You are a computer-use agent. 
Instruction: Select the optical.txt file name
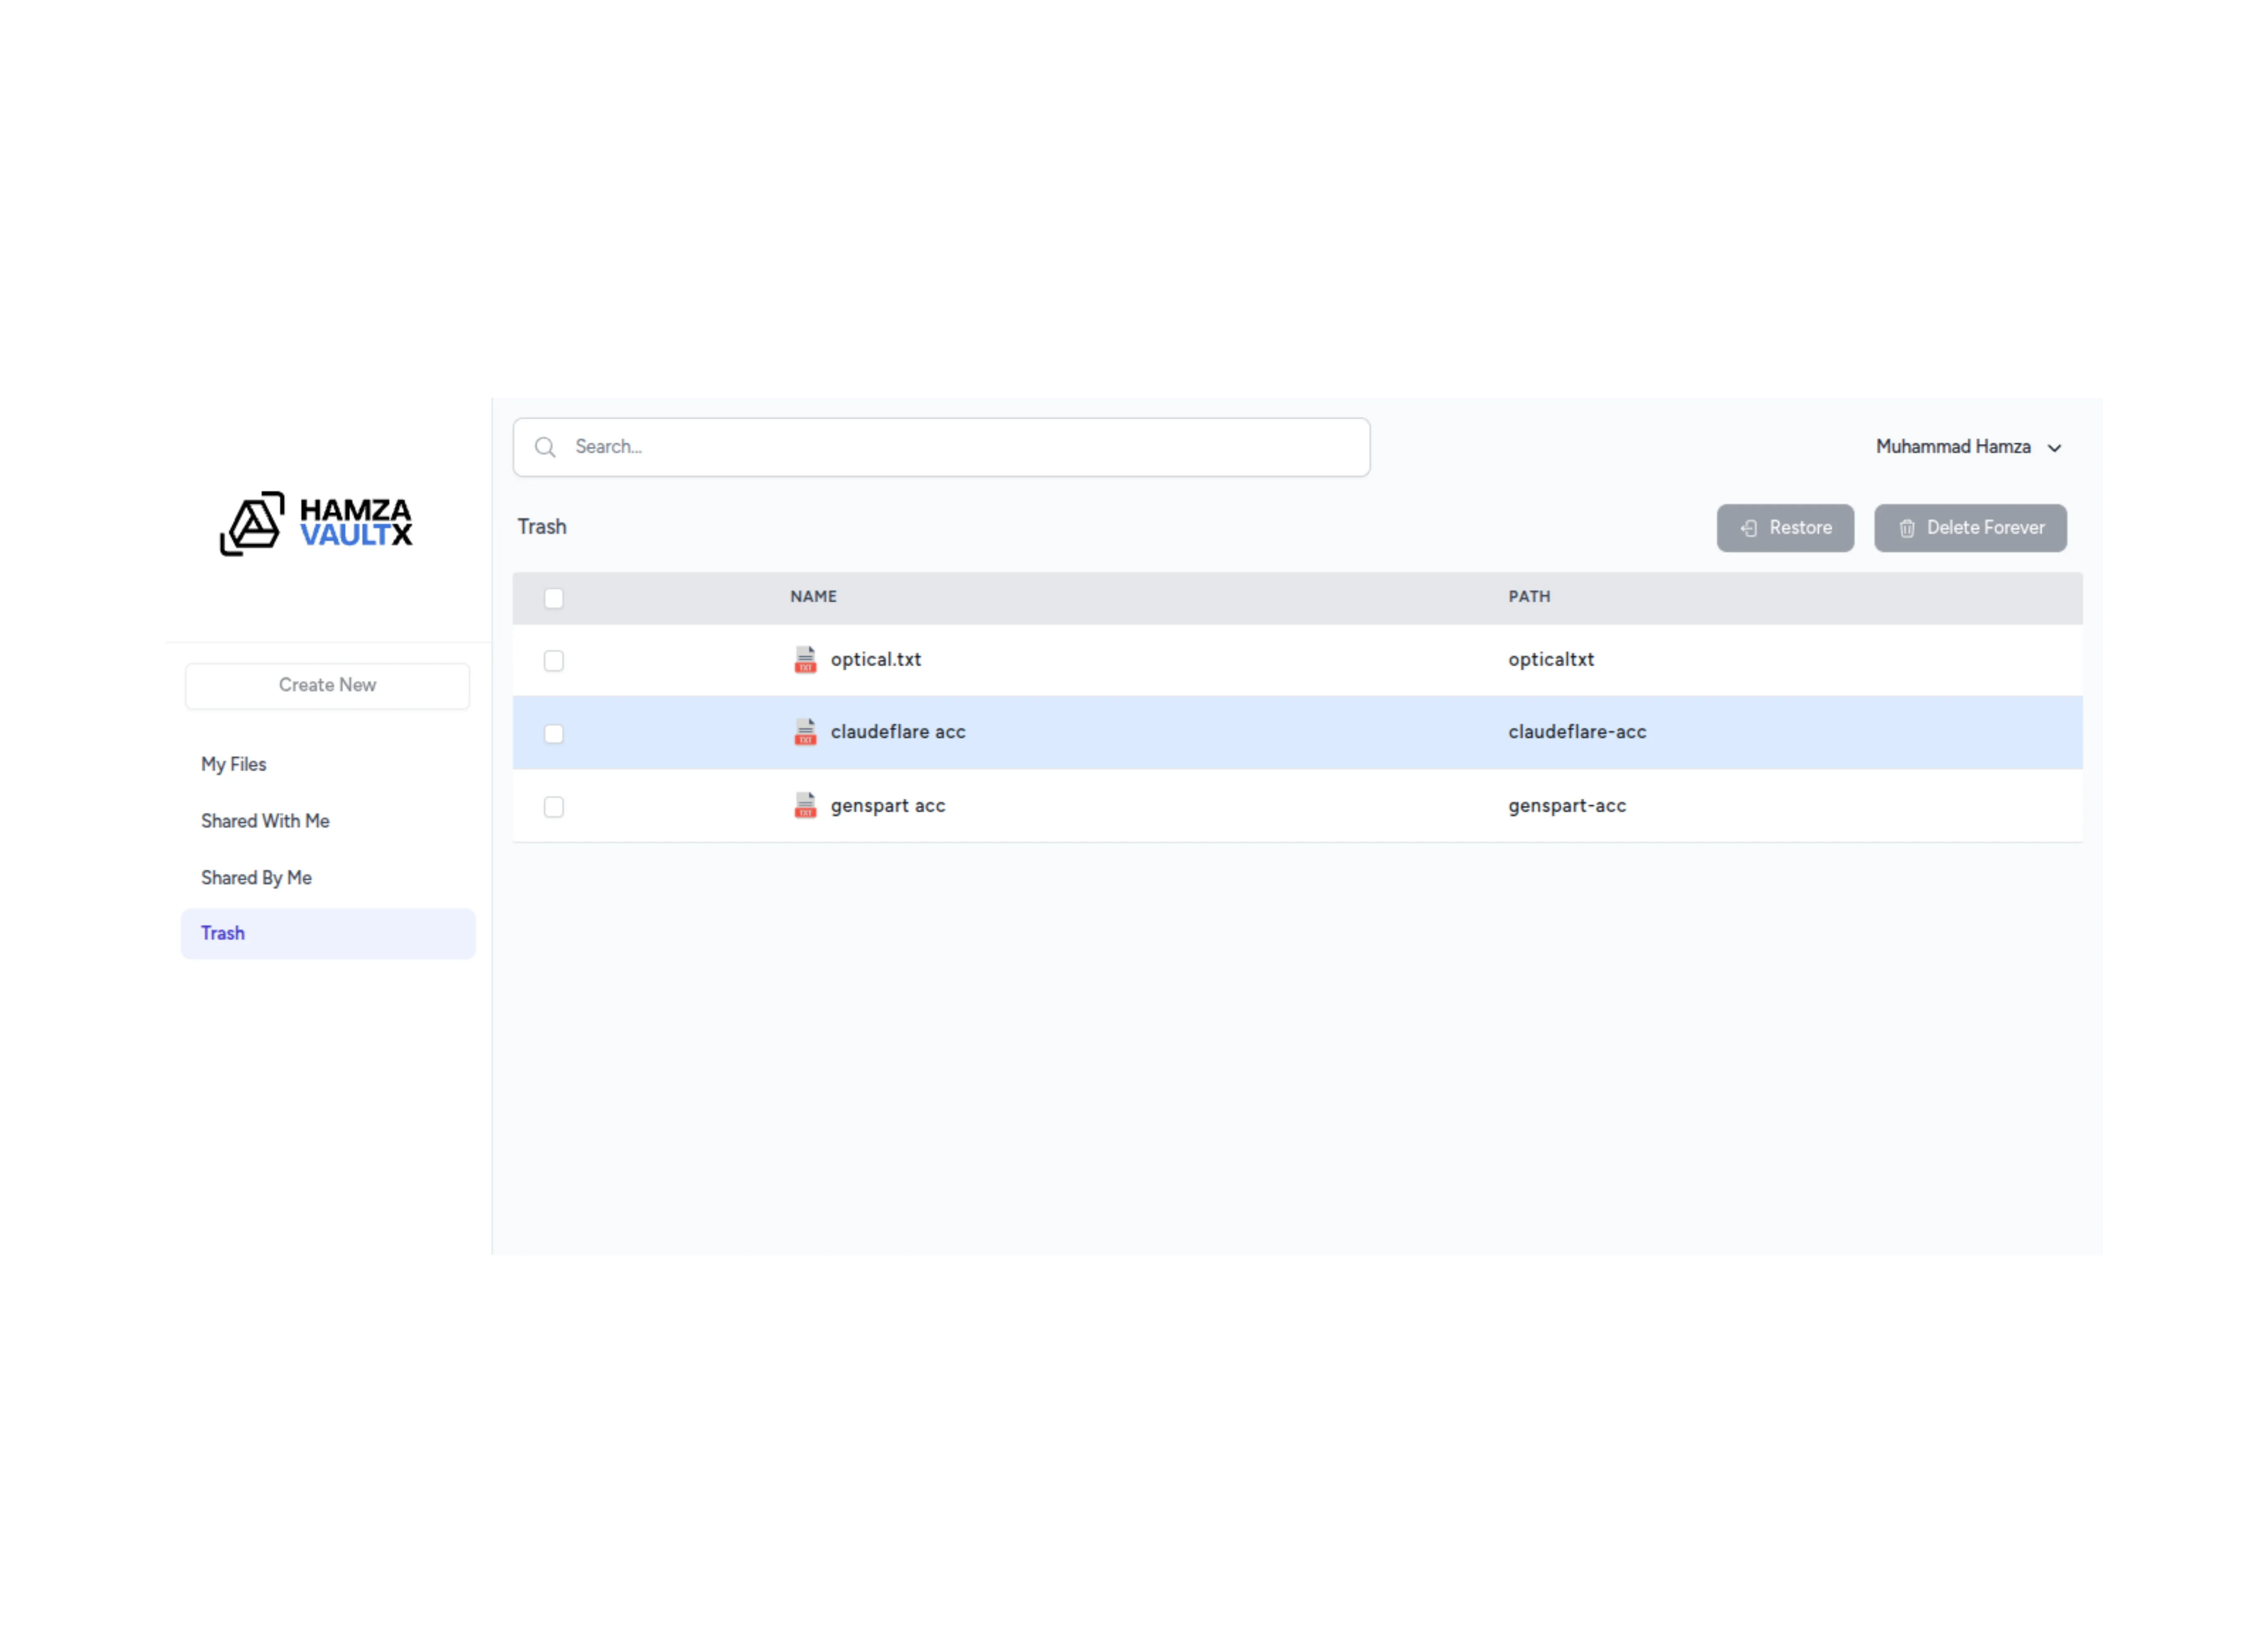(x=875, y=660)
